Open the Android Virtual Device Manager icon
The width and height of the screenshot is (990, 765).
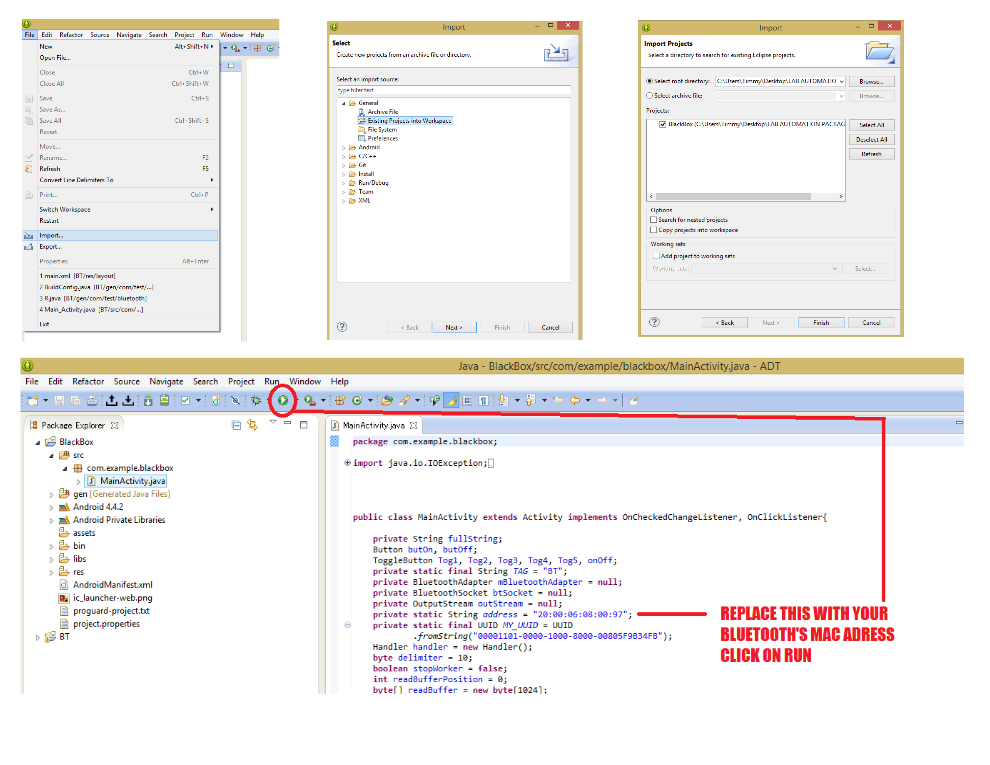pos(164,400)
